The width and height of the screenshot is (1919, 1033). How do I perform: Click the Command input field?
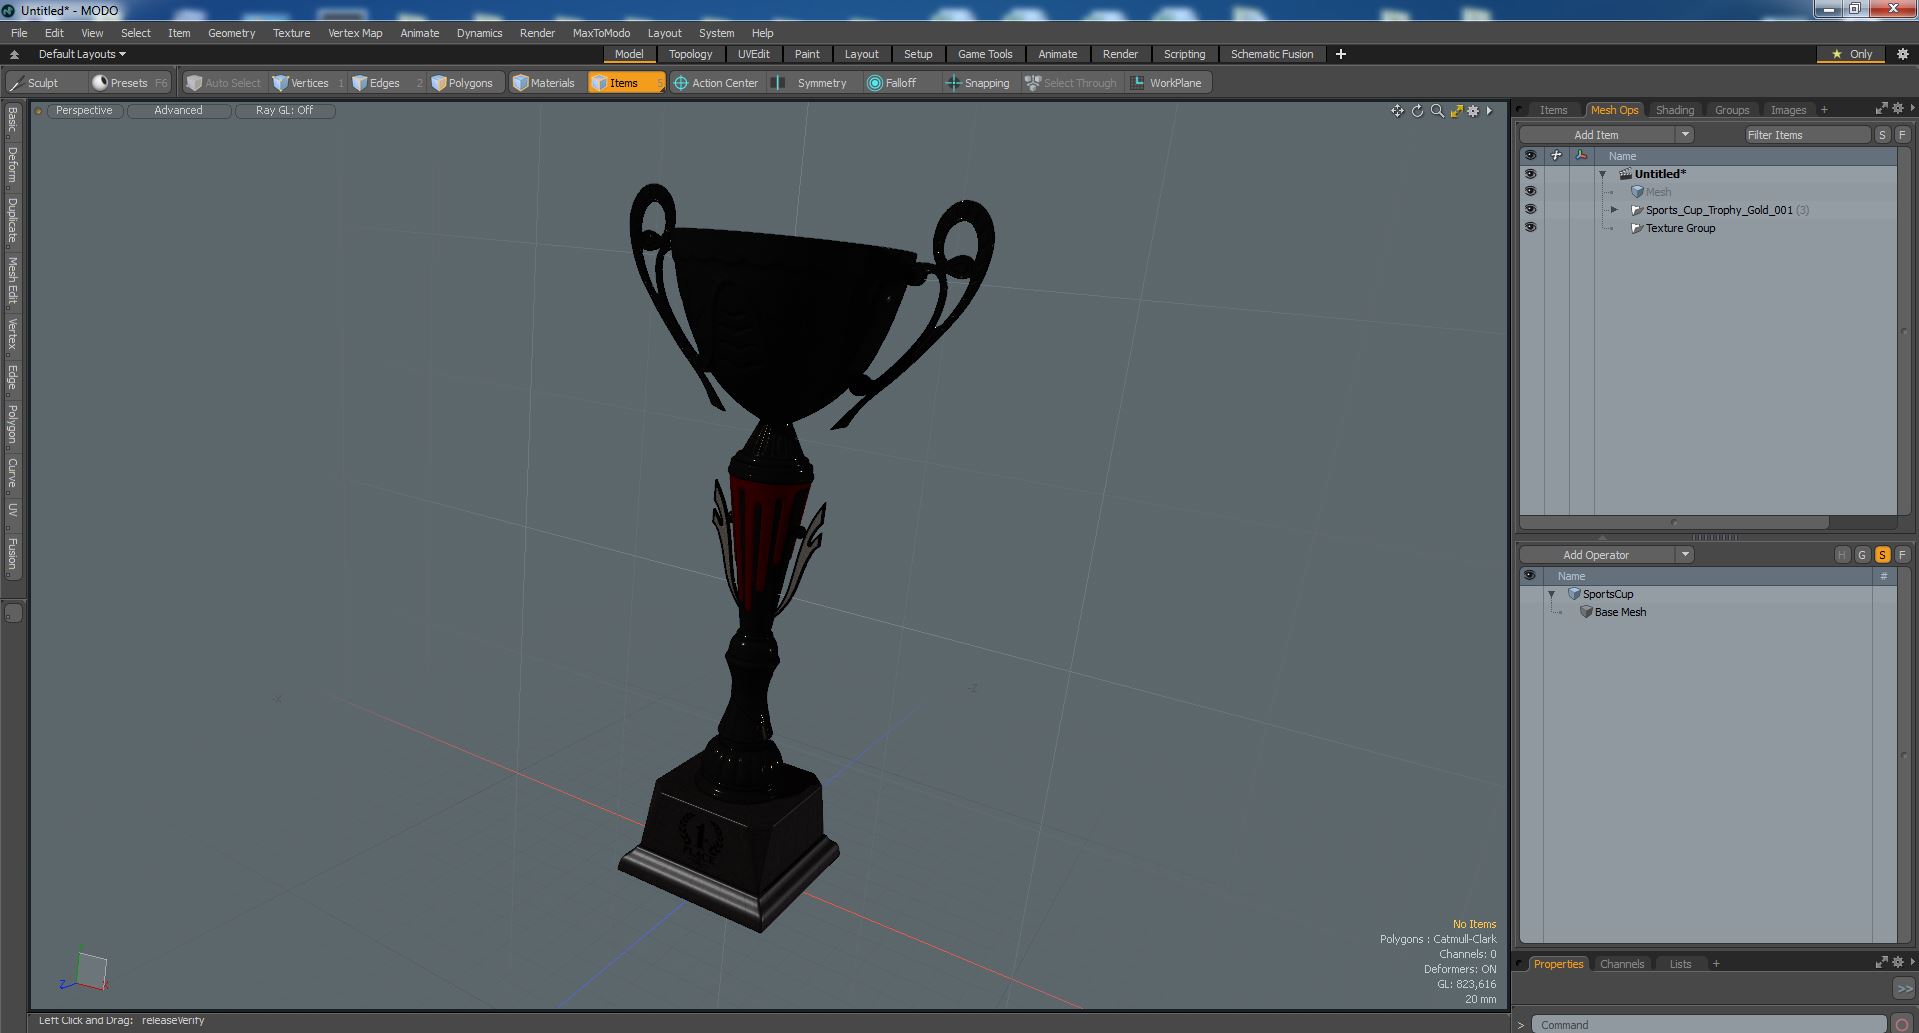[x=1711, y=1025]
